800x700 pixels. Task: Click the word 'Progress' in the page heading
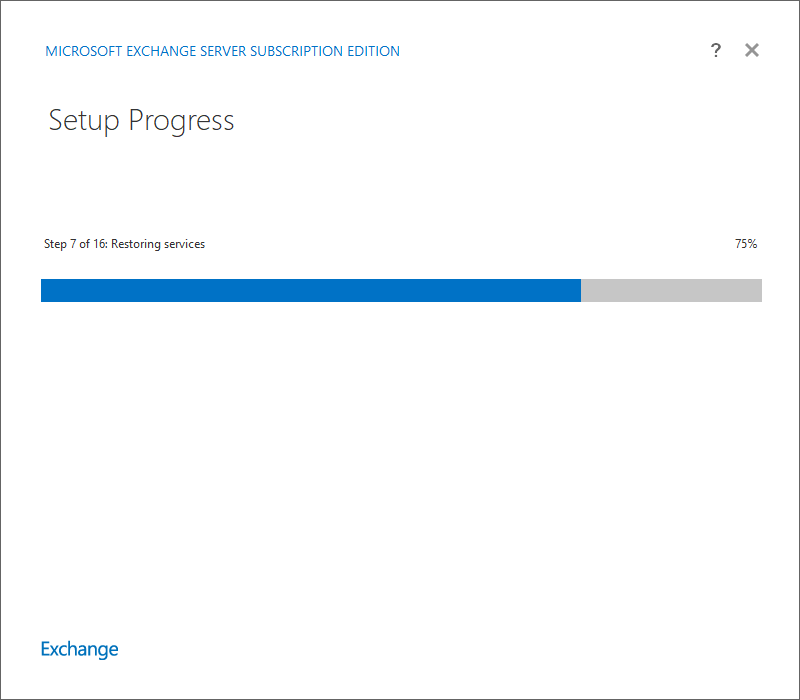[181, 121]
